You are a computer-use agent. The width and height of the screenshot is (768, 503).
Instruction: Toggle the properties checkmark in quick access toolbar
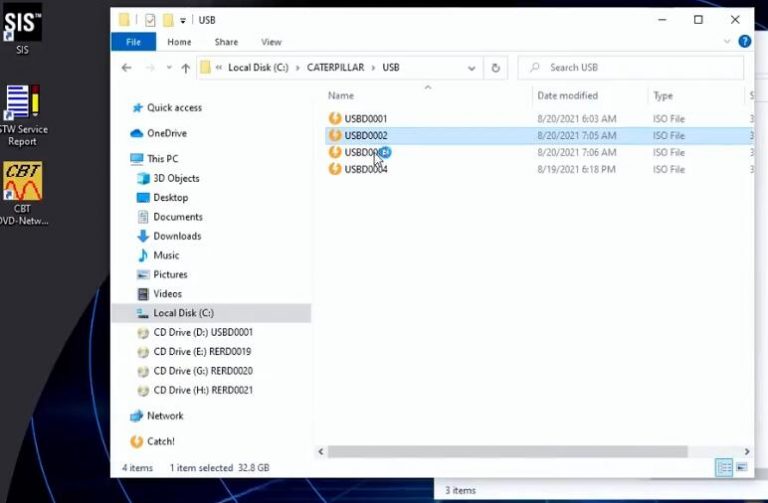pos(150,20)
